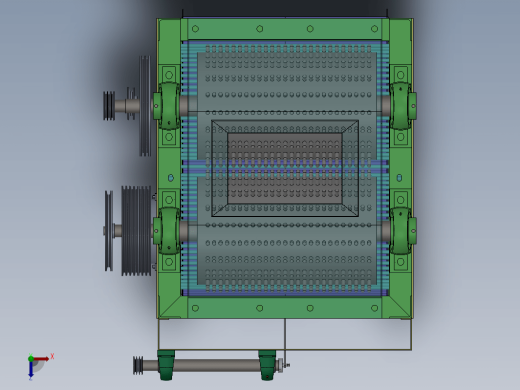The width and height of the screenshot is (520, 390).
Task: Click the red X axis of the triad
Action: click(42, 359)
